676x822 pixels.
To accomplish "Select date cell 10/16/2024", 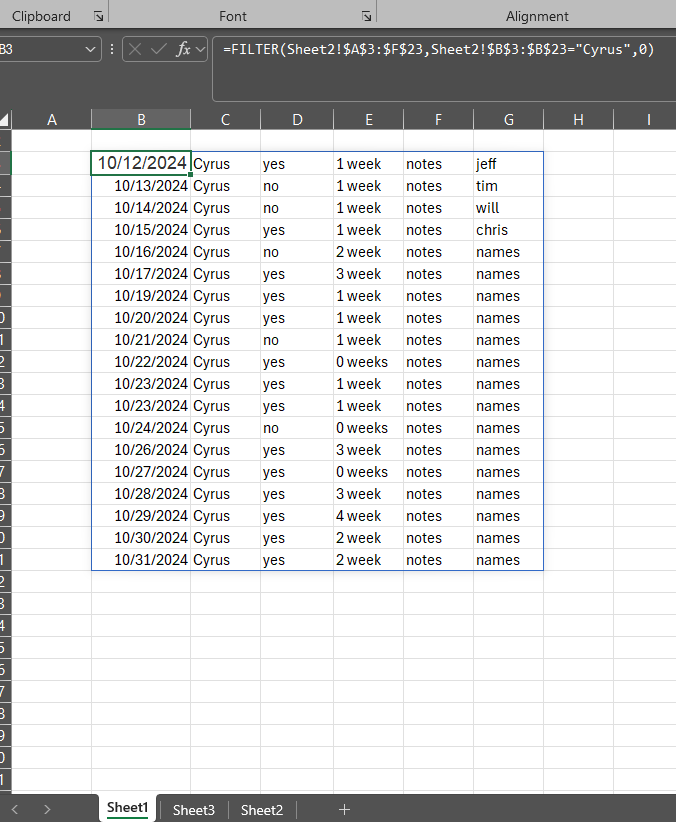I will pos(141,252).
